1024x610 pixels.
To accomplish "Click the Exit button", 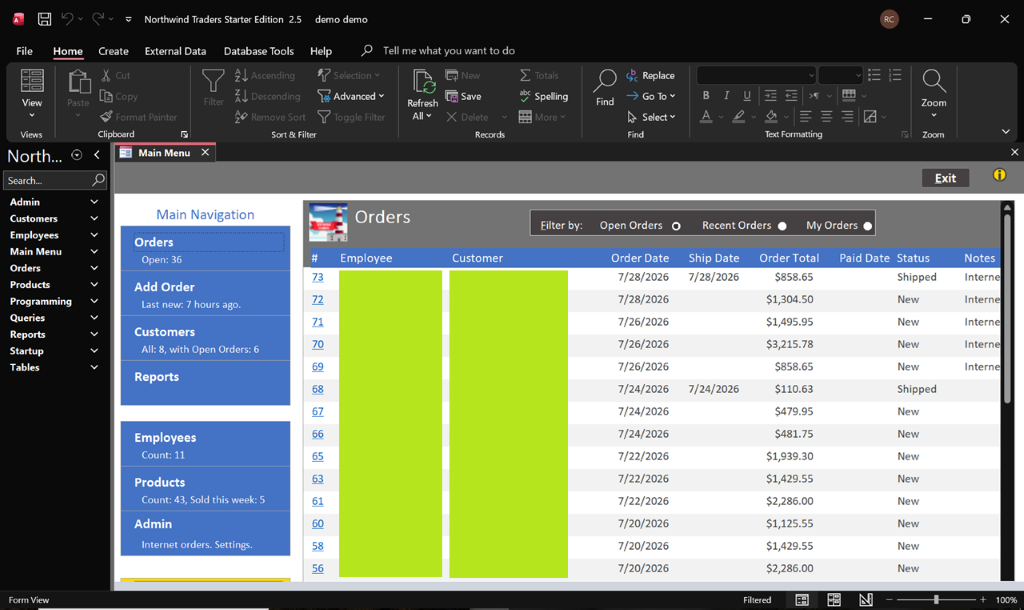I will 945,178.
